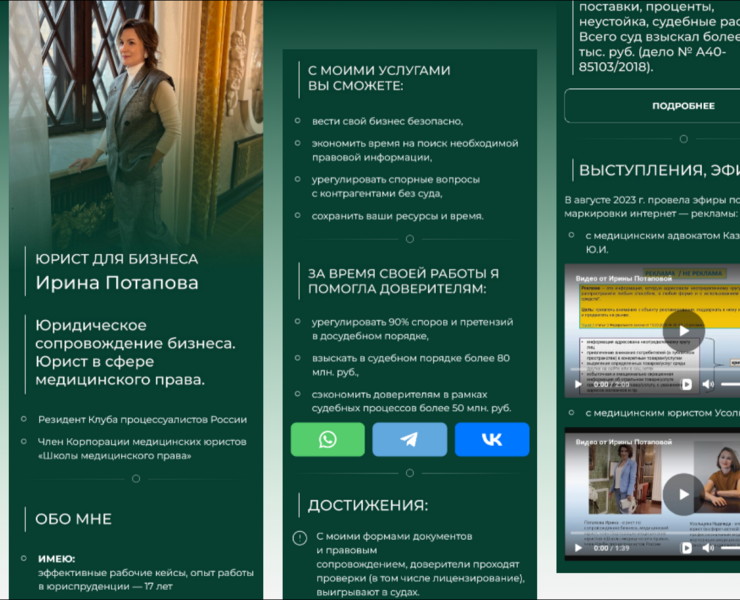Click the 'ВЫСТУПЛЕНИЯ, ЭФИ' heading
This screenshot has height=600, width=740.
click(x=659, y=170)
